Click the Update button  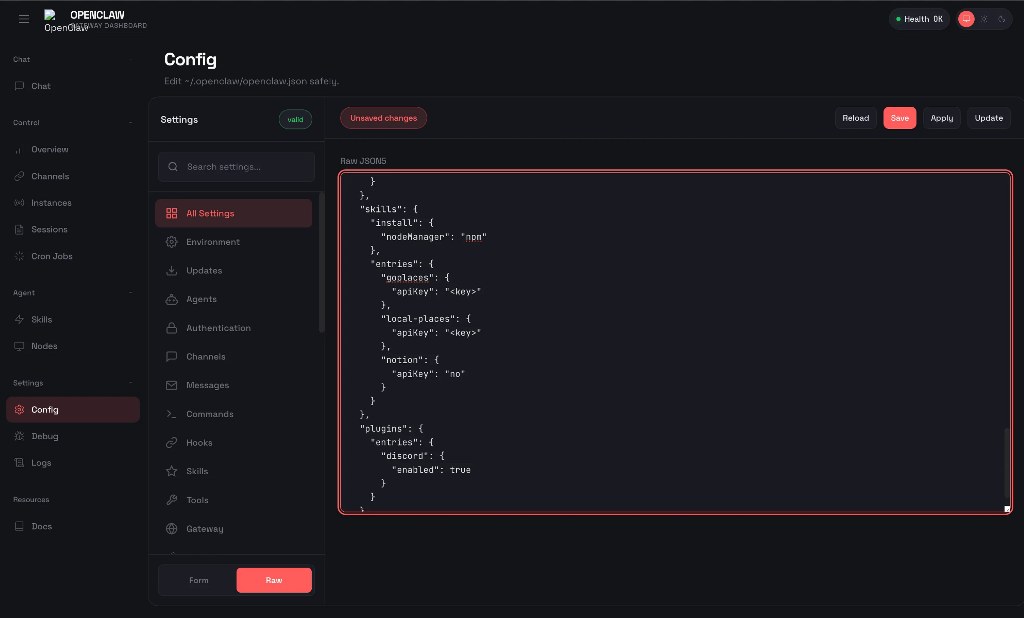pos(989,118)
